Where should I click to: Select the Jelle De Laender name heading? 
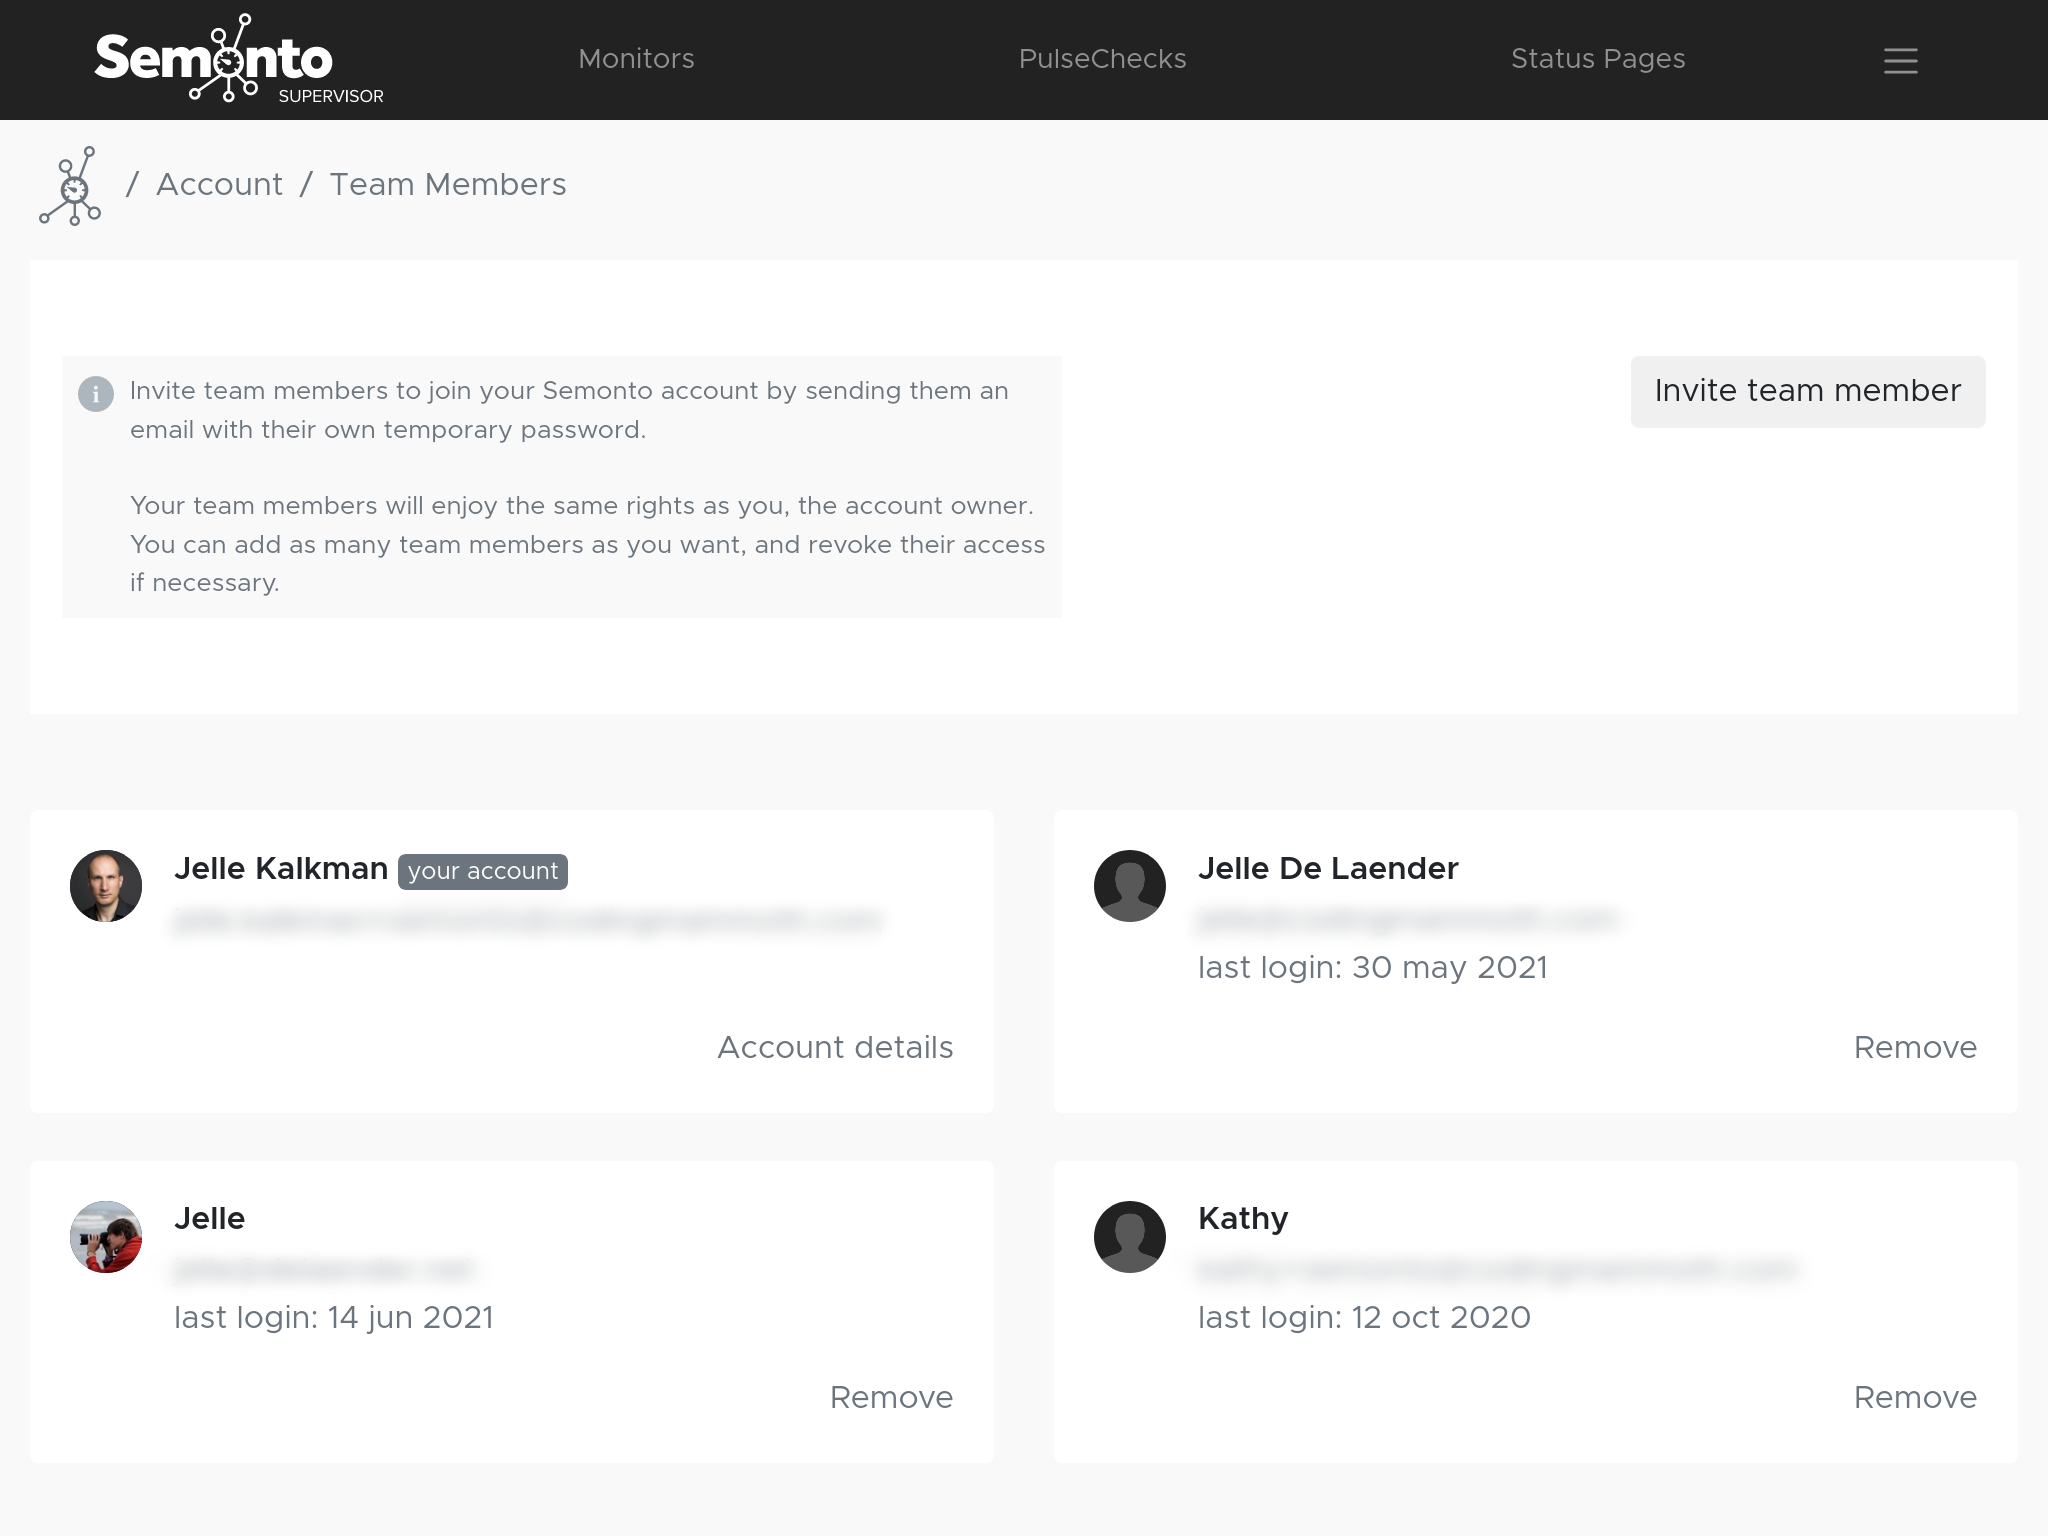coord(1328,868)
